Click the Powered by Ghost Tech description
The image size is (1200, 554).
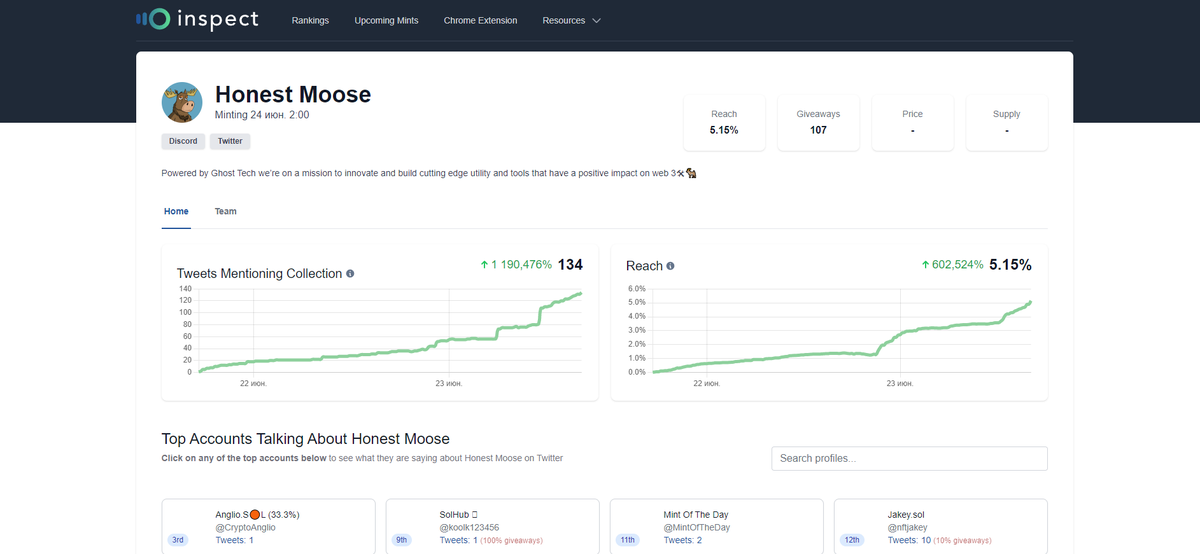[429, 173]
